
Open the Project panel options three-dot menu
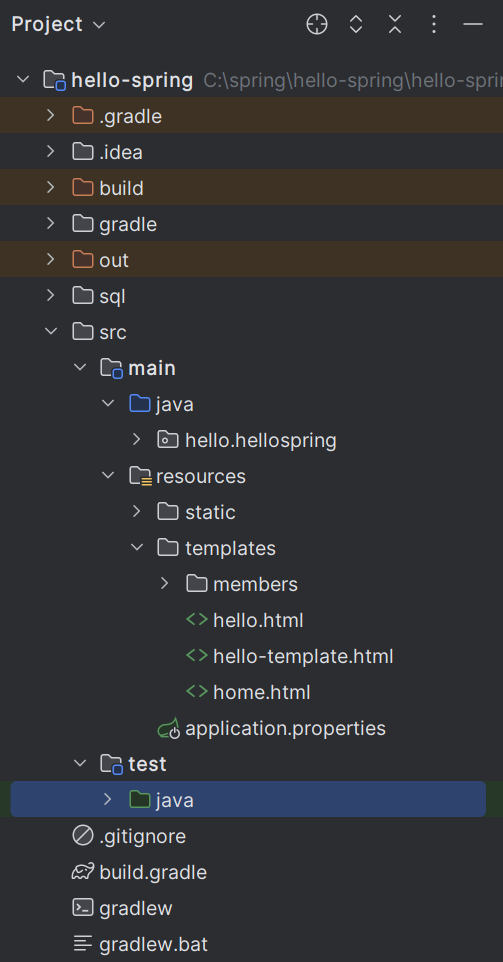click(434, 25)
